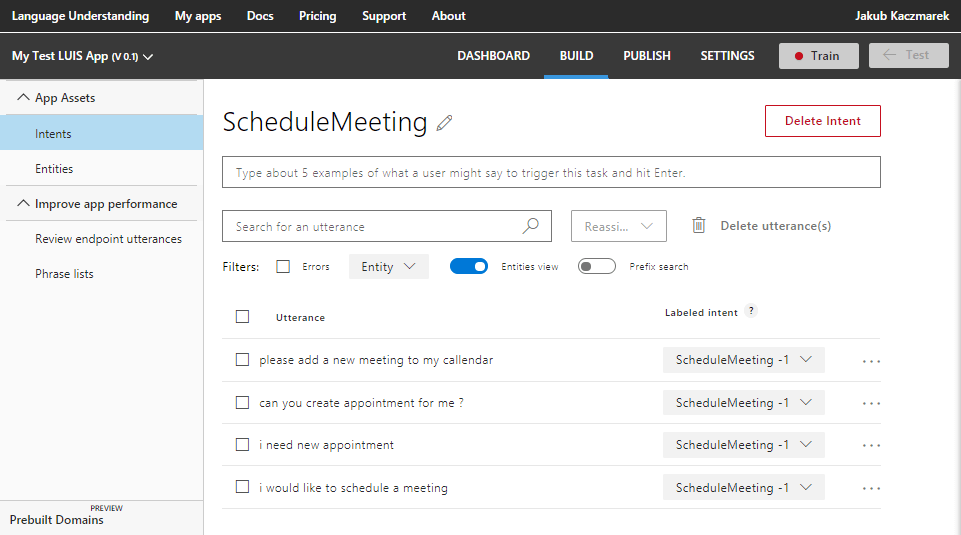Click utterance text 'can you create appointment for me ?'
The height and width of the screenshot is (535, 961).
point(361,403)
